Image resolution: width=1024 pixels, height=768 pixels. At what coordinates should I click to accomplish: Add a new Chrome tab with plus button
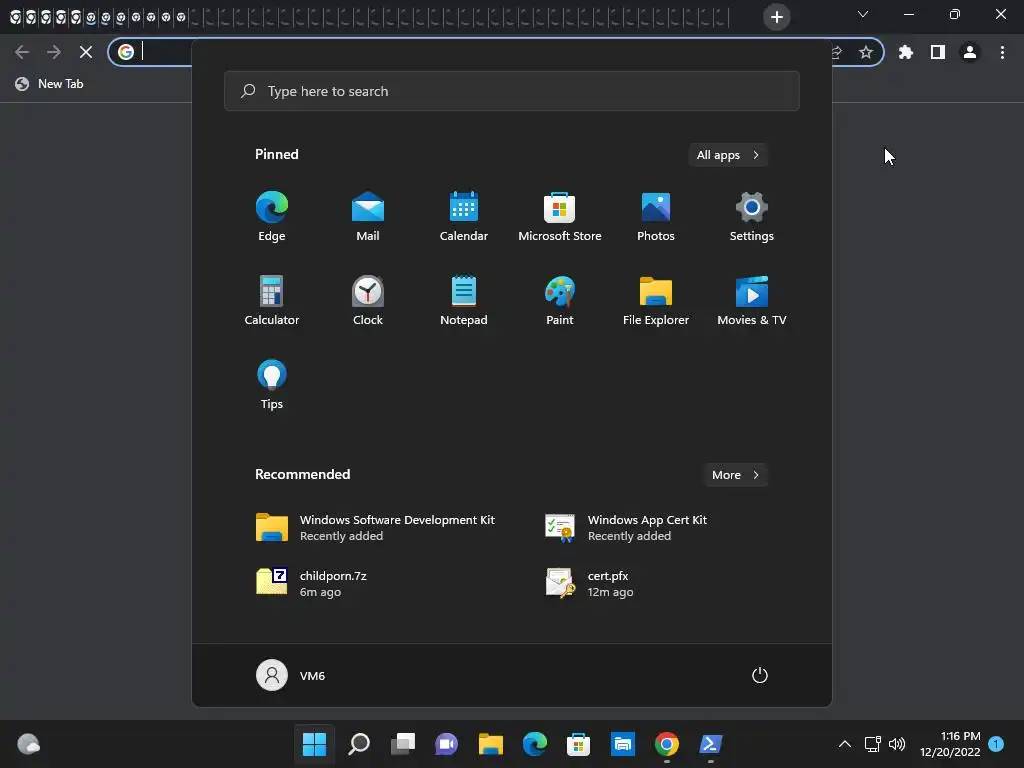coord(776,17)
